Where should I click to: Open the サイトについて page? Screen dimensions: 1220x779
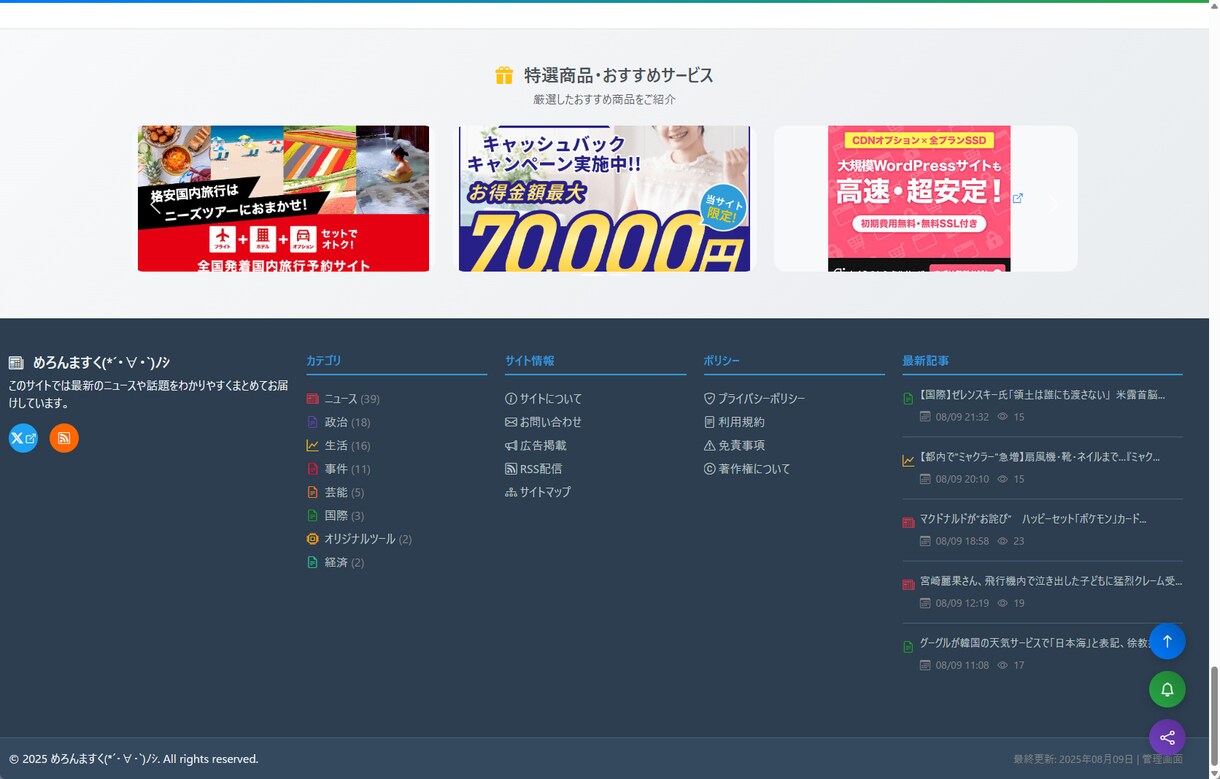click(543, 399)
